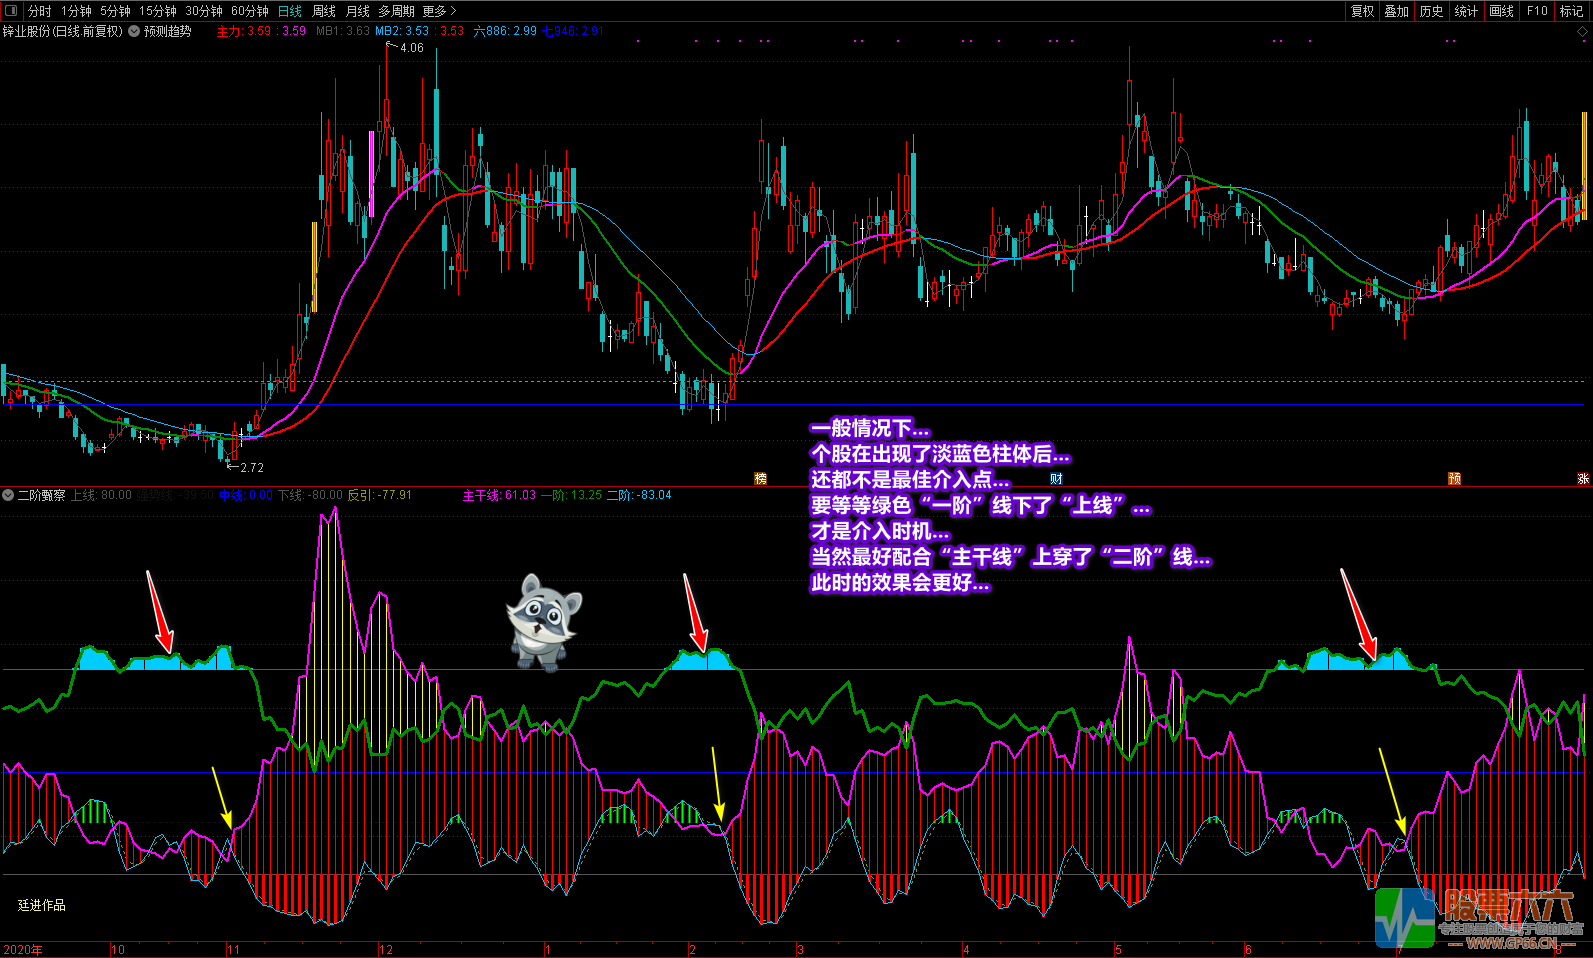Toggle 叠加 overlay option
Screen dimensions: 1593x958
1396,11
